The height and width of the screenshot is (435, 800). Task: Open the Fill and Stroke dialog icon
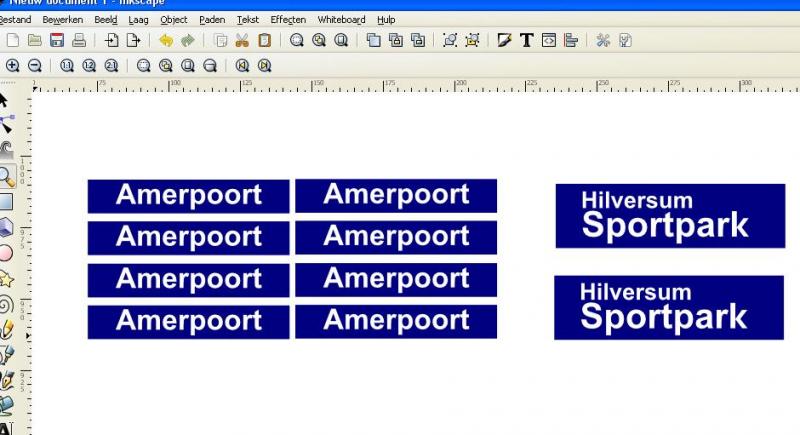[504, 40]
